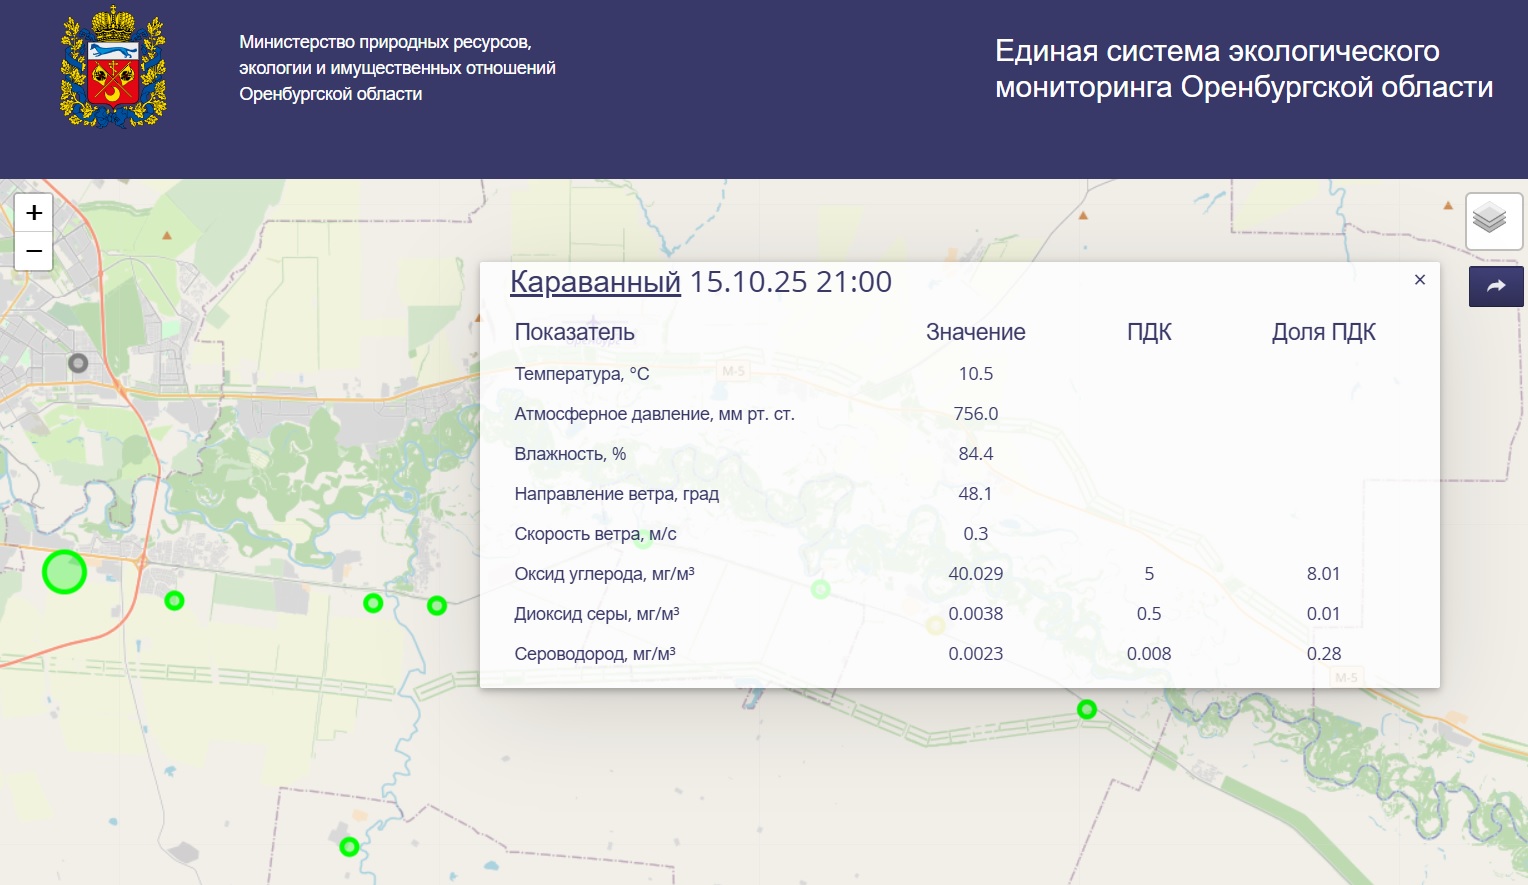Click the green monitoring station marker at bottom center
1528x885 pixels.
point(348,846)
